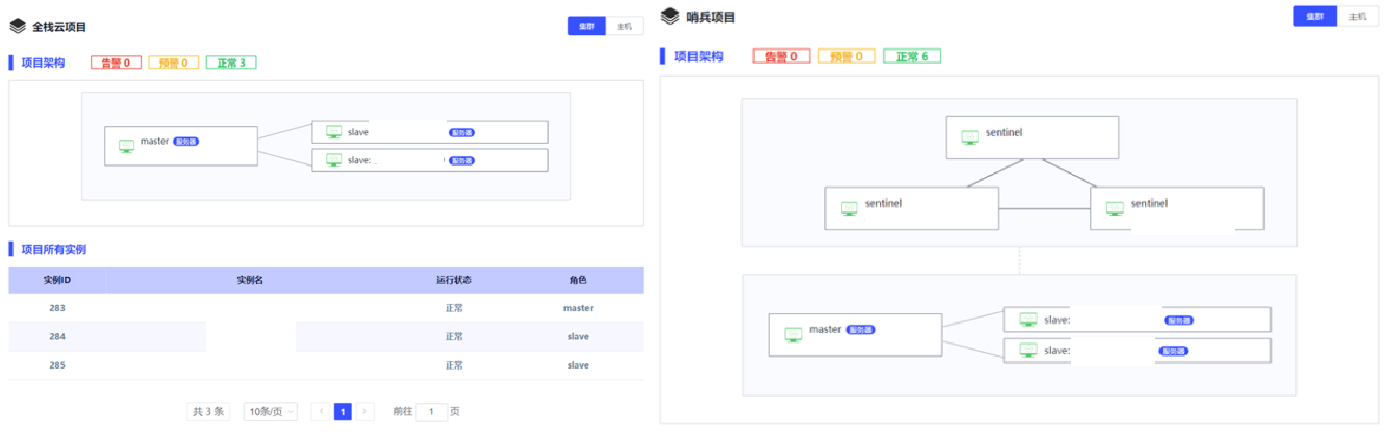Select the 集群 tab in 哨兵项目
The image size is (1393, 432).
click(1315, 17)
